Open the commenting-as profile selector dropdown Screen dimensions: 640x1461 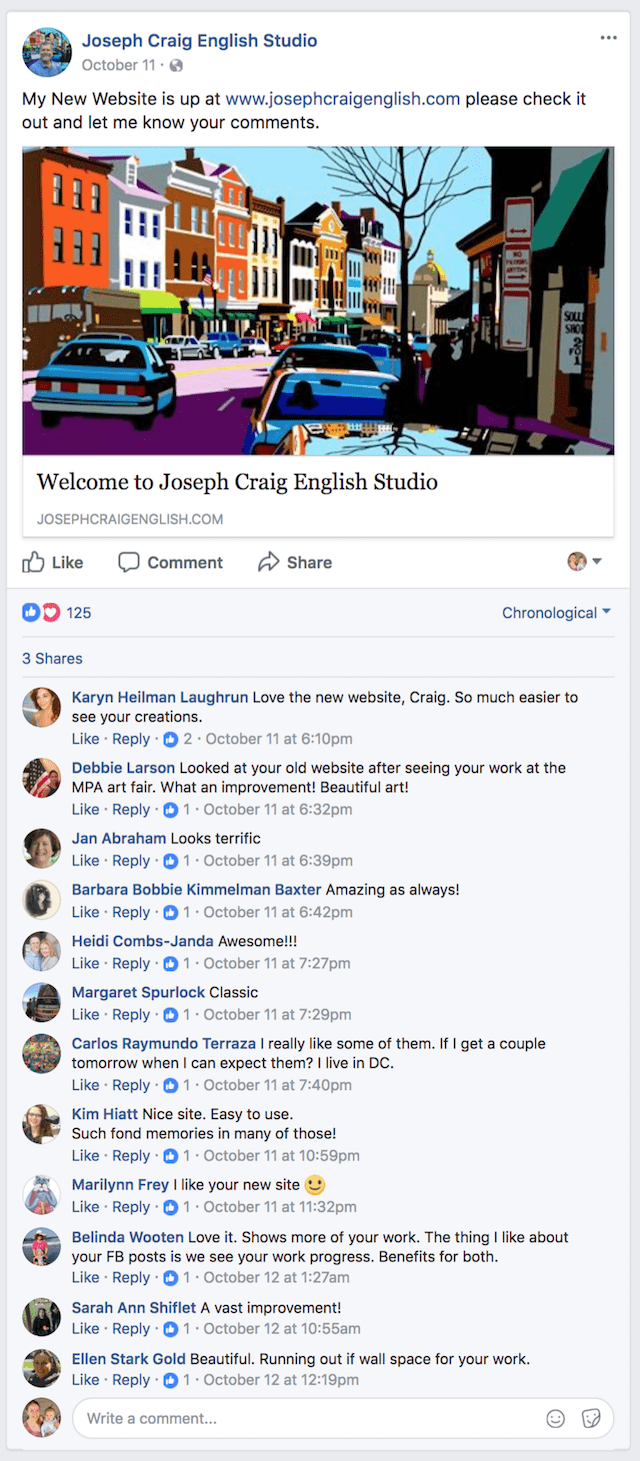tap(585, 562)
